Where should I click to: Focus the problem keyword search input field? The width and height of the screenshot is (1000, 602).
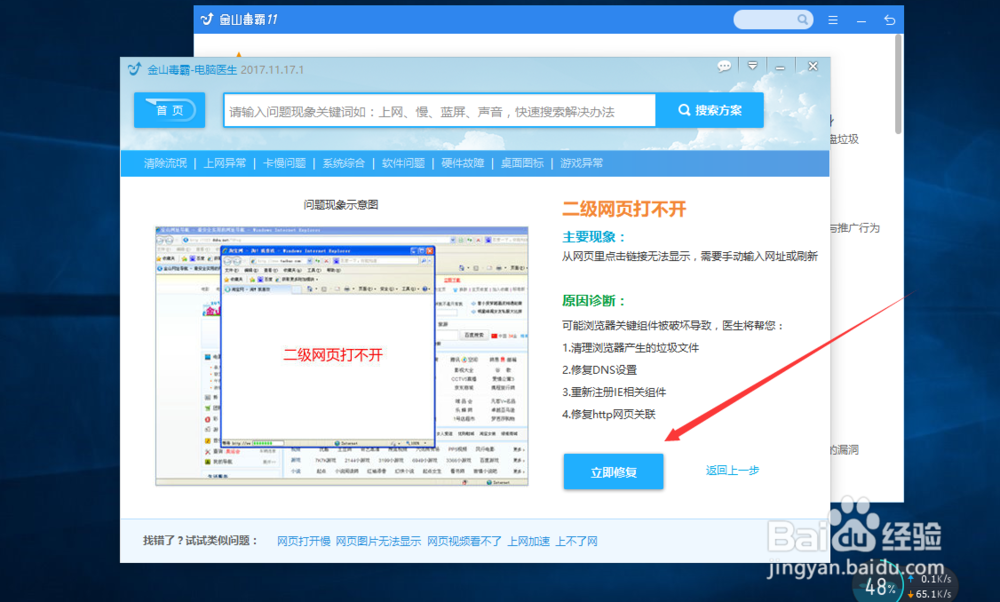point(439,111)
